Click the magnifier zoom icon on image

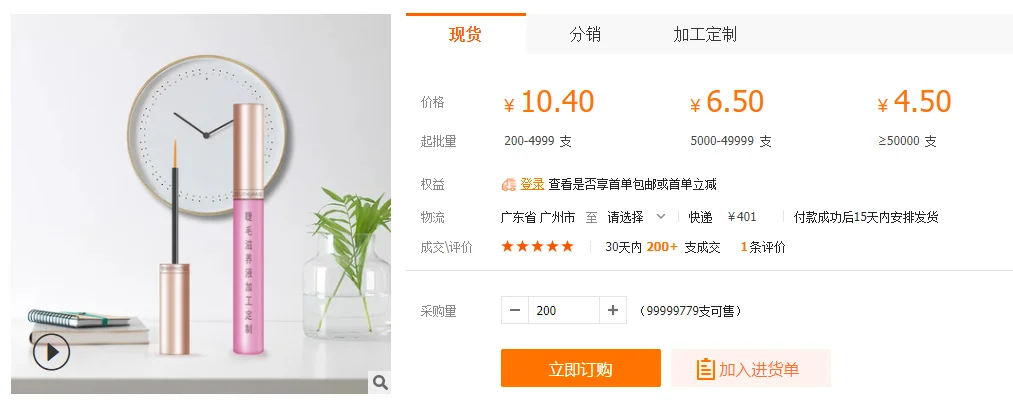coord(380,383)
